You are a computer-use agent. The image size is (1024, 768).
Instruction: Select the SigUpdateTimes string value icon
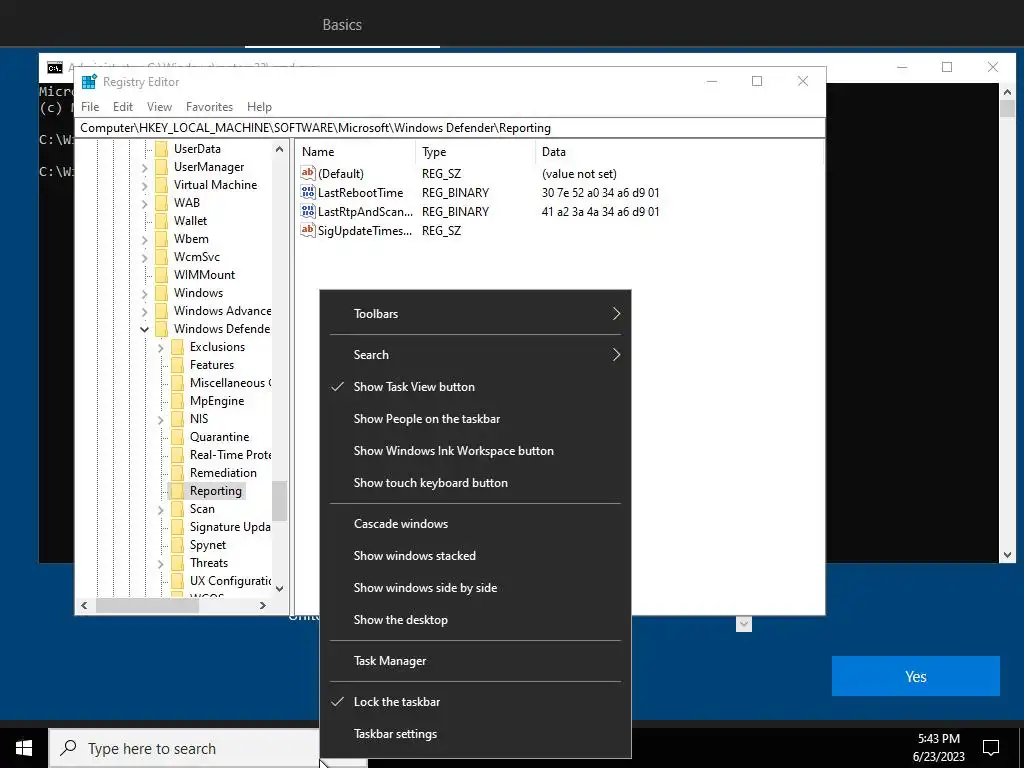(308, 230)
